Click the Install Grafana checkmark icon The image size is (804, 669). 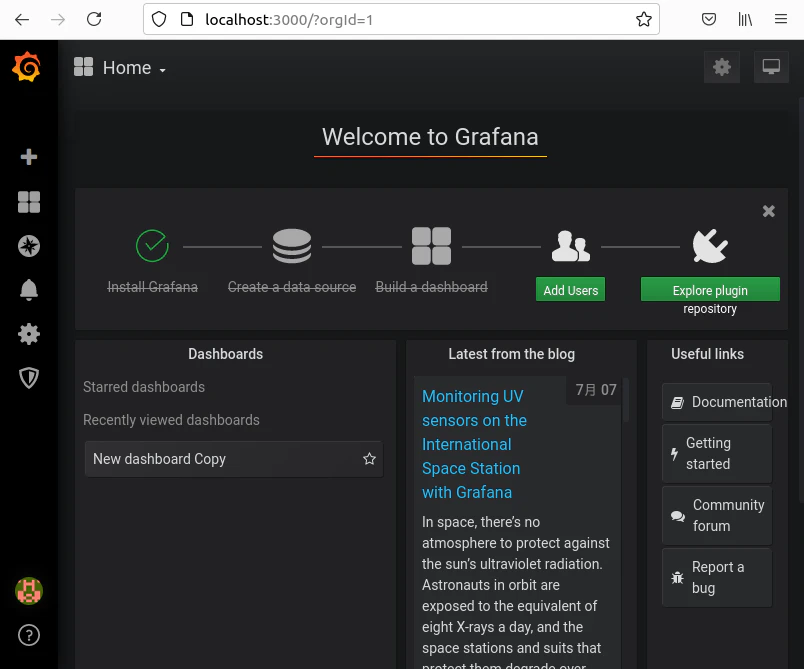point(152,246)
